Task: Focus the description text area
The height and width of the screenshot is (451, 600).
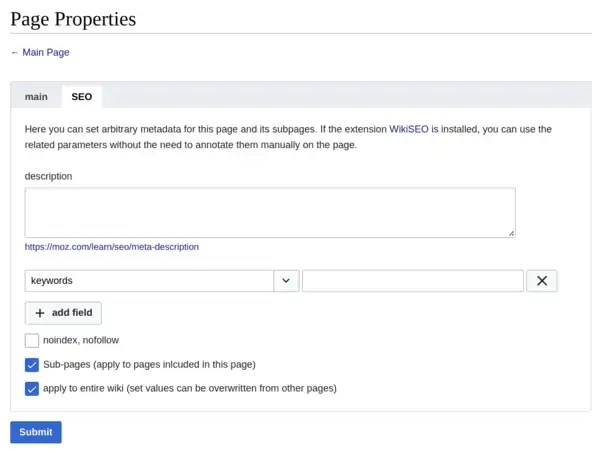Action: [270, 212]
